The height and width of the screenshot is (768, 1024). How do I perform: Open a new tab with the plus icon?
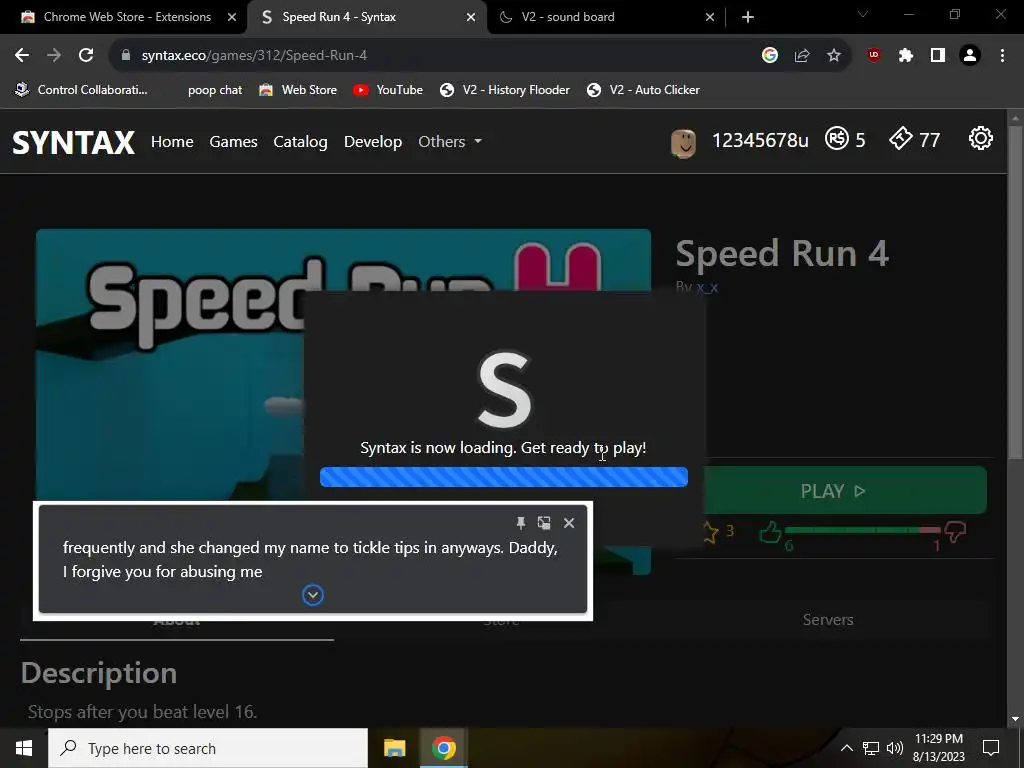click(748, 17)
